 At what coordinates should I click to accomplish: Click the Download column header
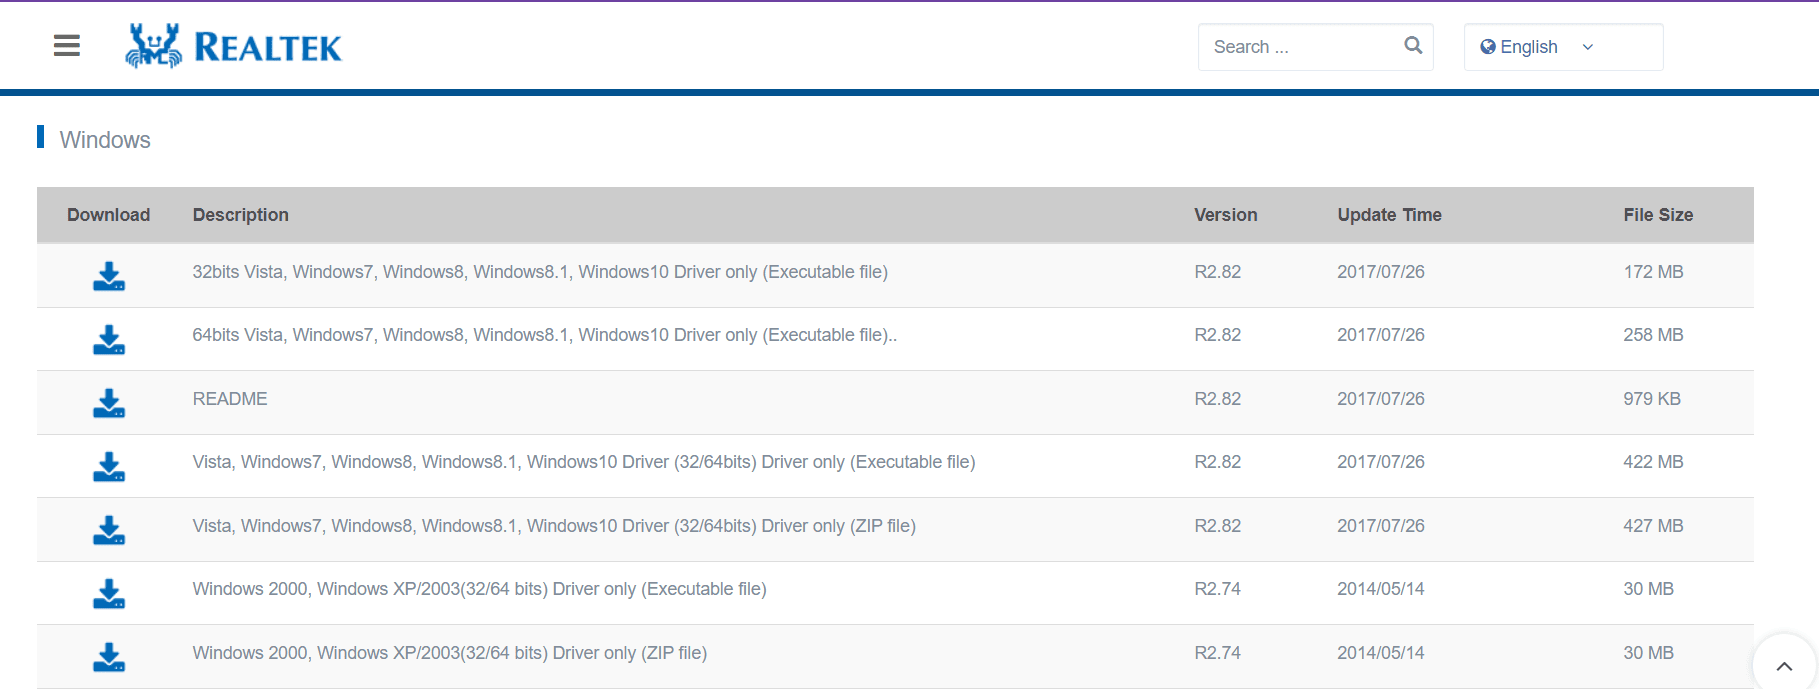click(x=108, y=215)
